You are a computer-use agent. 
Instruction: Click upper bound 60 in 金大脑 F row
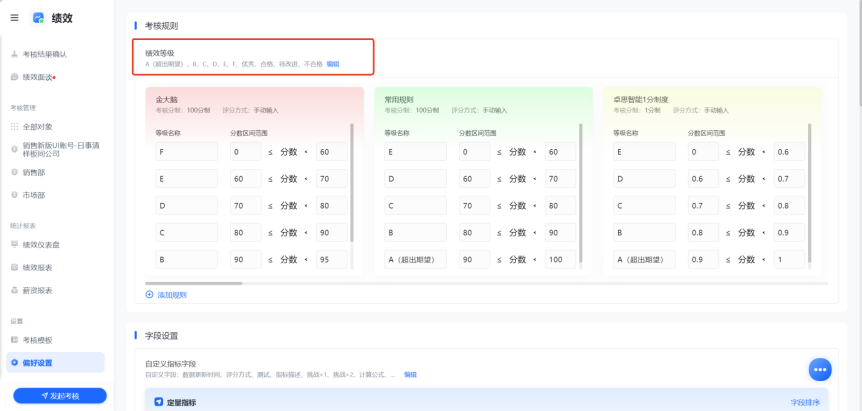pyautogui.click(x=331, y=152)
